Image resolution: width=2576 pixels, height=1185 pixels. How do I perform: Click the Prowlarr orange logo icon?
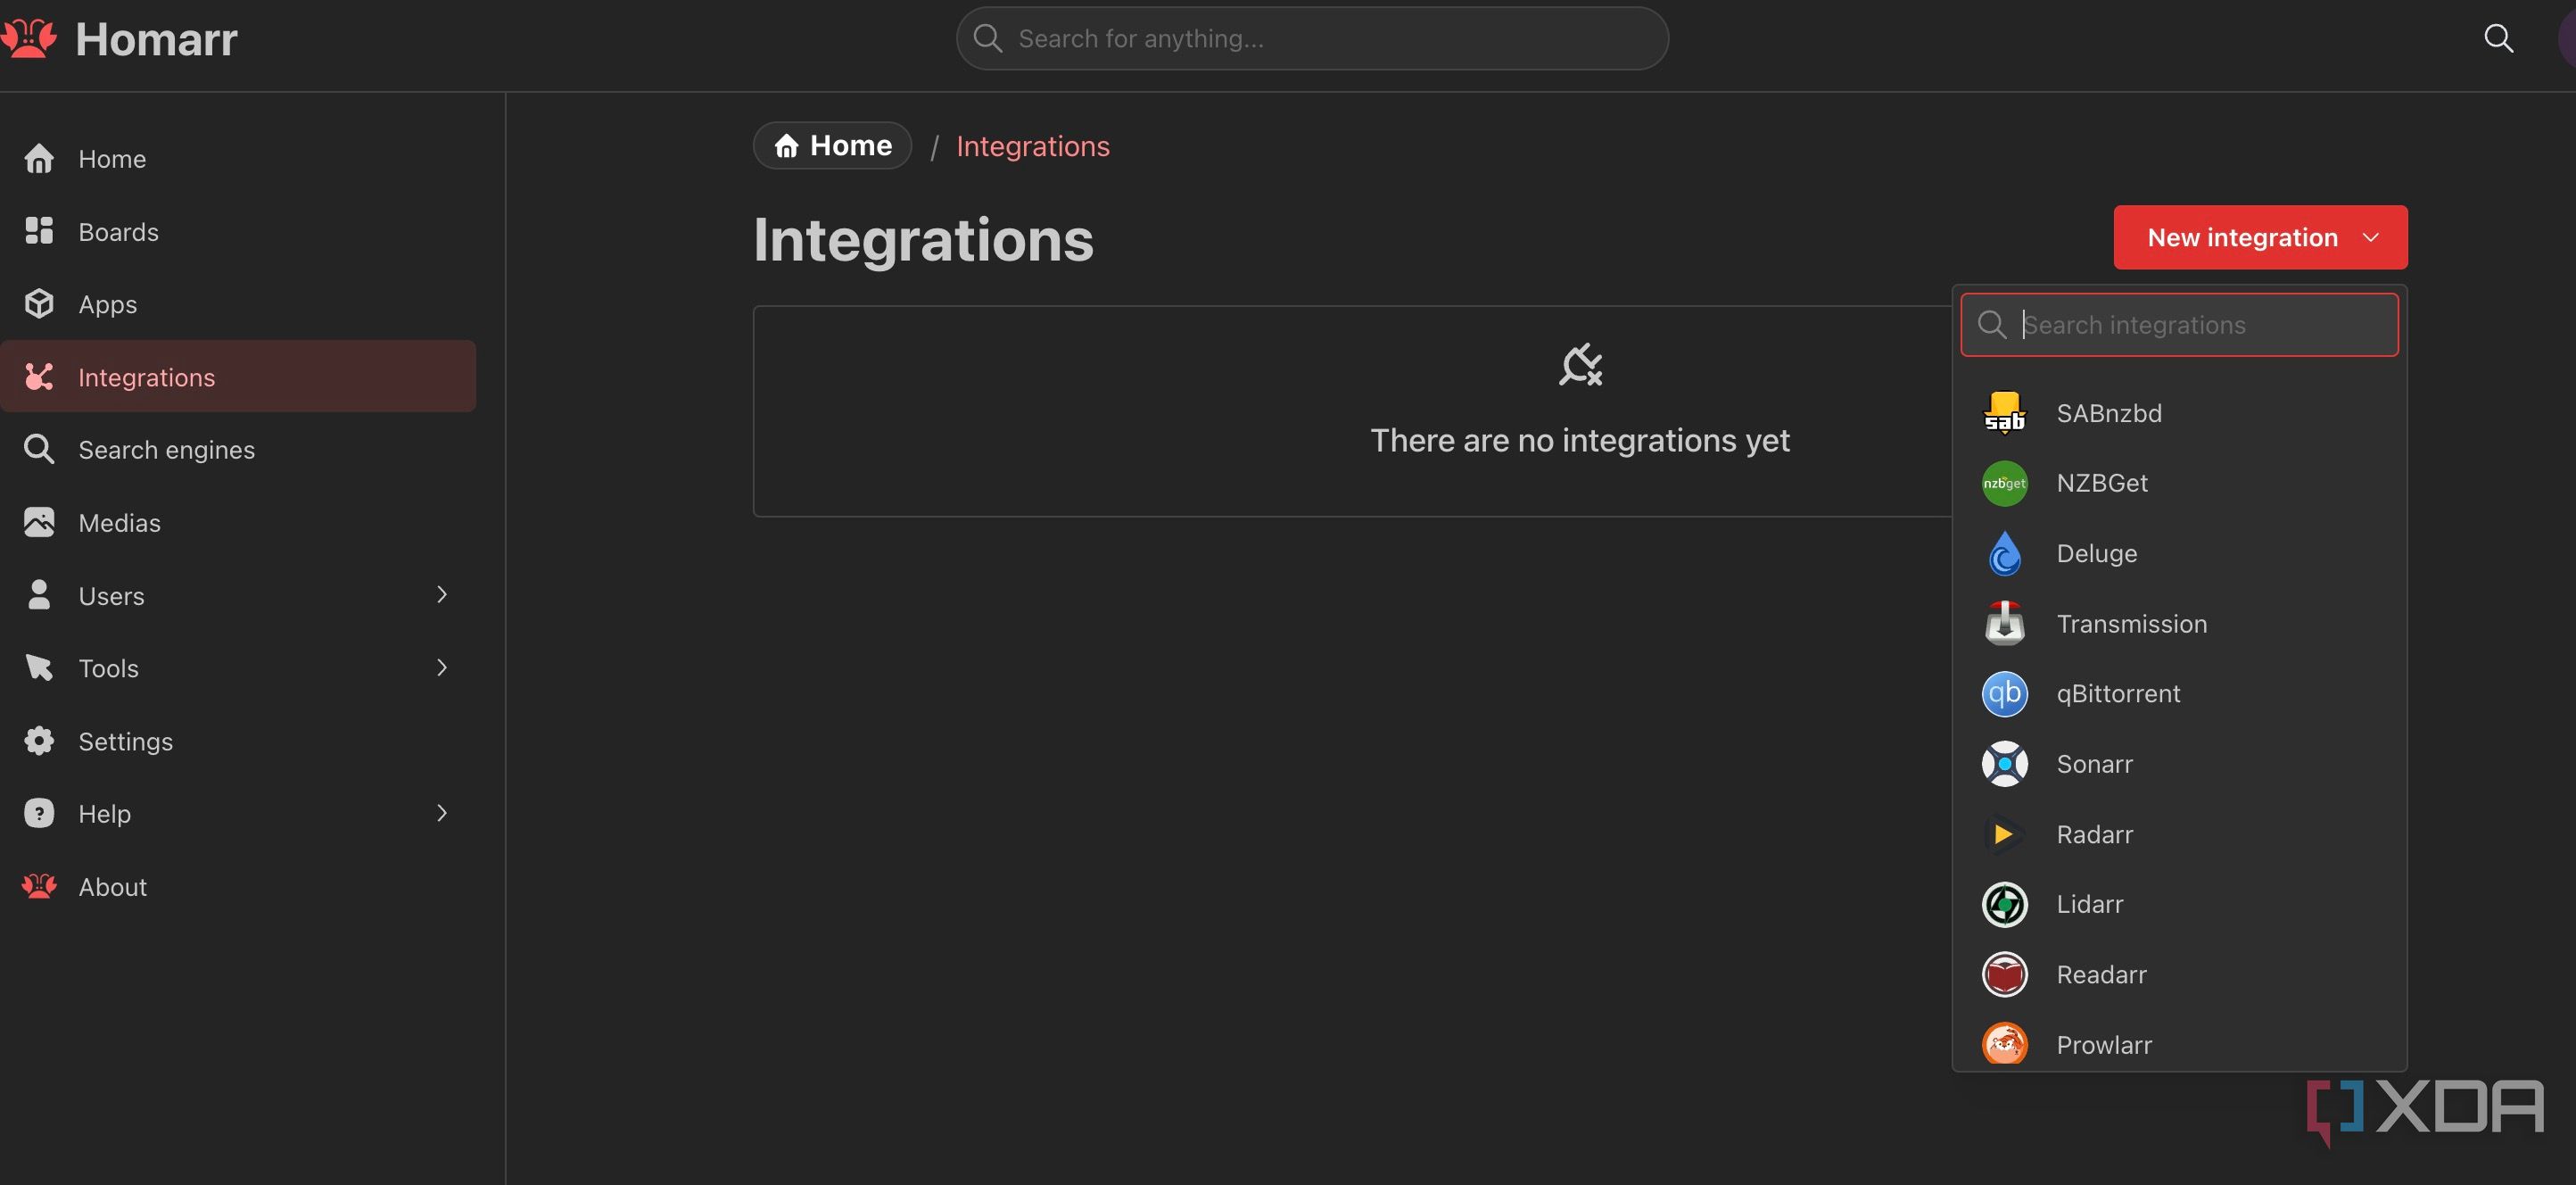point(2004,1044)
